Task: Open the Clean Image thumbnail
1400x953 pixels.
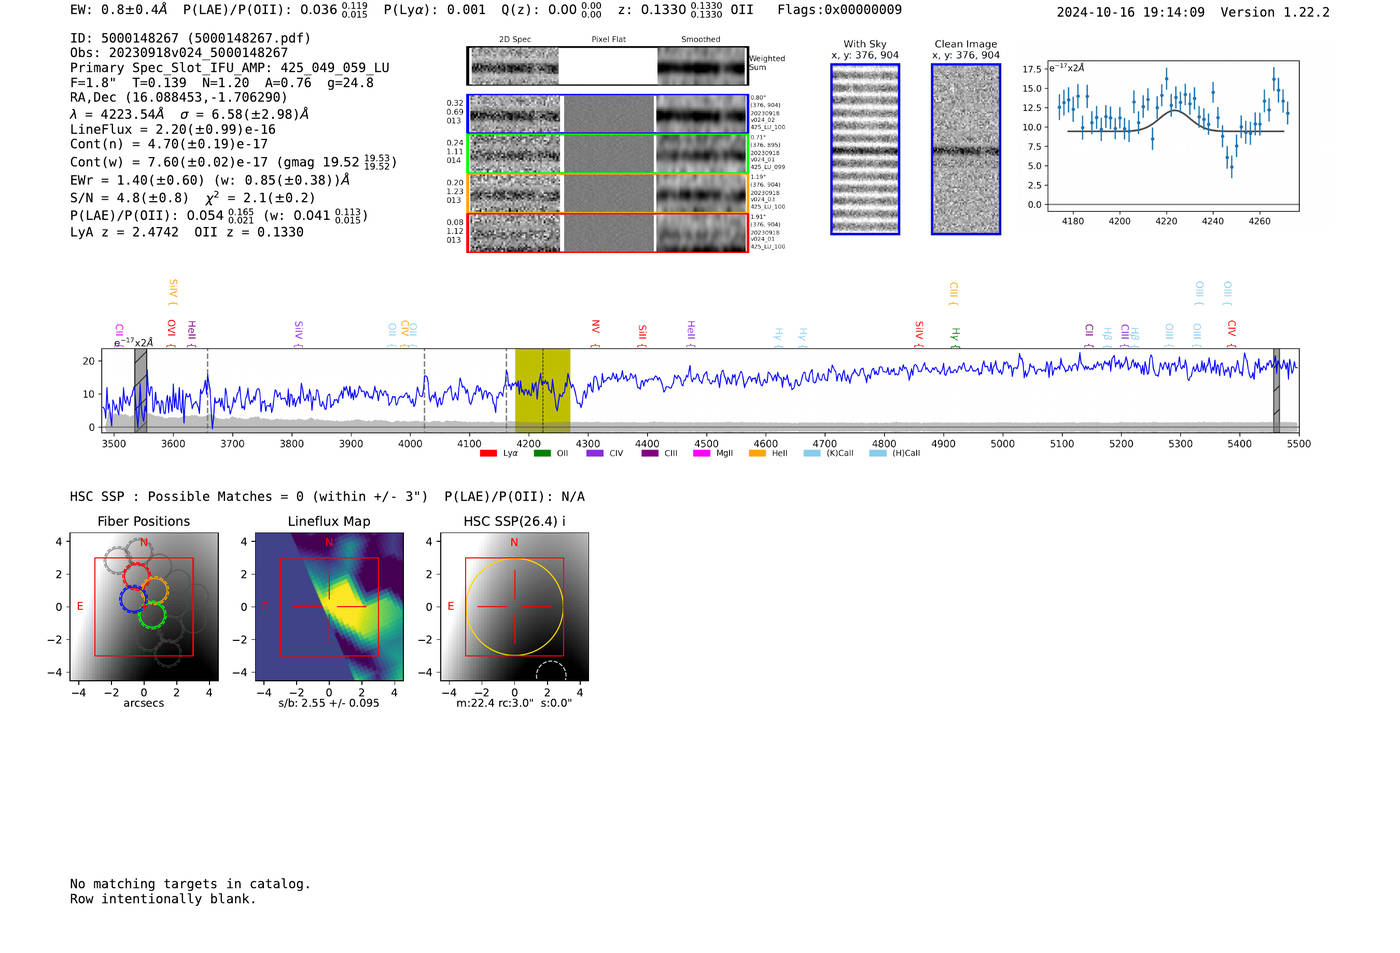Action: coord(966,149)
